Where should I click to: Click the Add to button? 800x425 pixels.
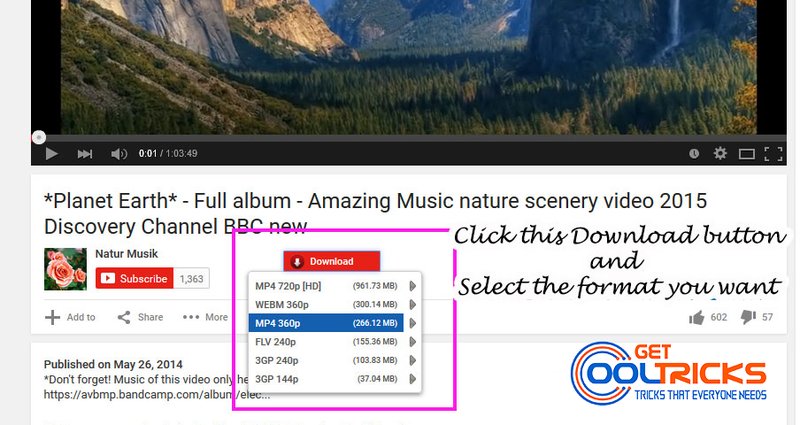(70, 317)
